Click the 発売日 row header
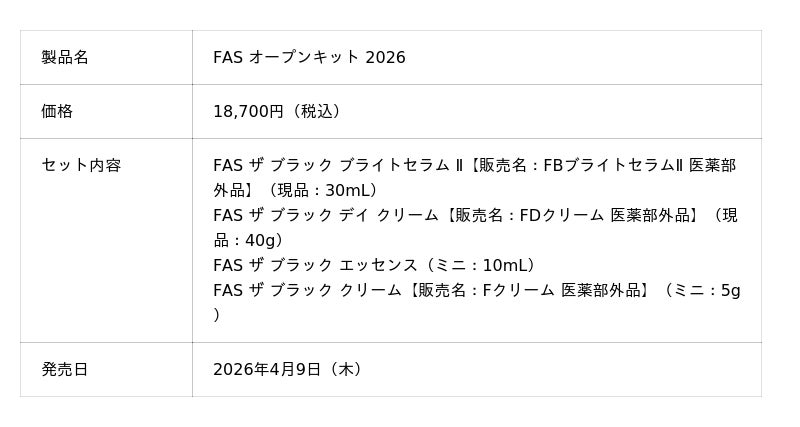Viewport: 800px width, 427px height. tap(65, 369)
